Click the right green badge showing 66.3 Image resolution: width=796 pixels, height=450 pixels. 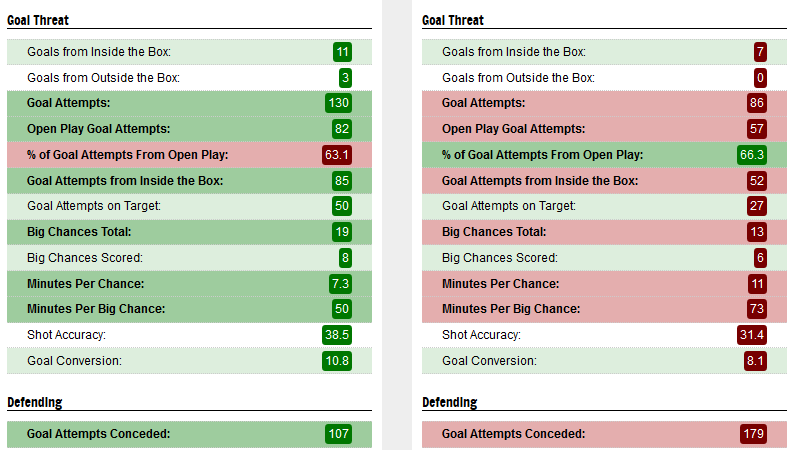[x=752, y=155]
